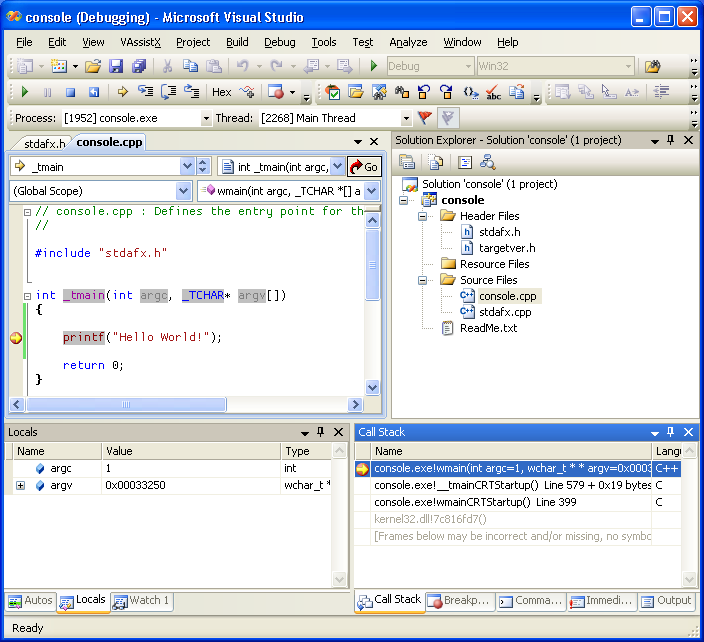The image size is (704, 642).
Task: Open the Analyze menu
Action: click(408, 42)
